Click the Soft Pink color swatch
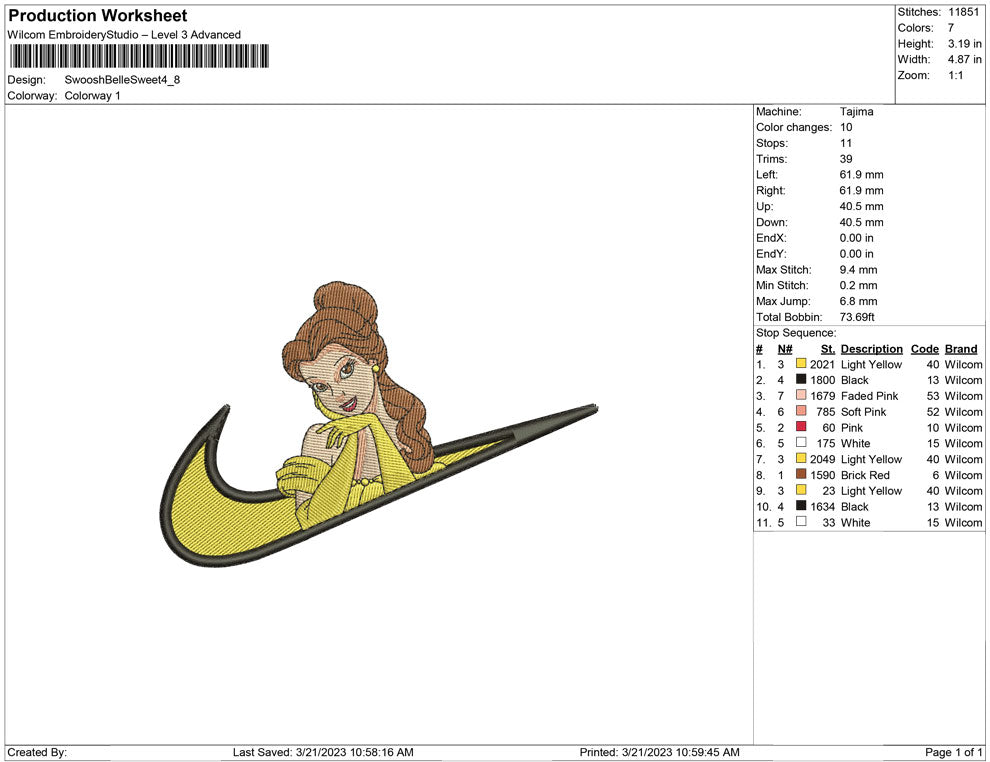The width and height of the screenshot is (990, 762). (x=801, y=412)
